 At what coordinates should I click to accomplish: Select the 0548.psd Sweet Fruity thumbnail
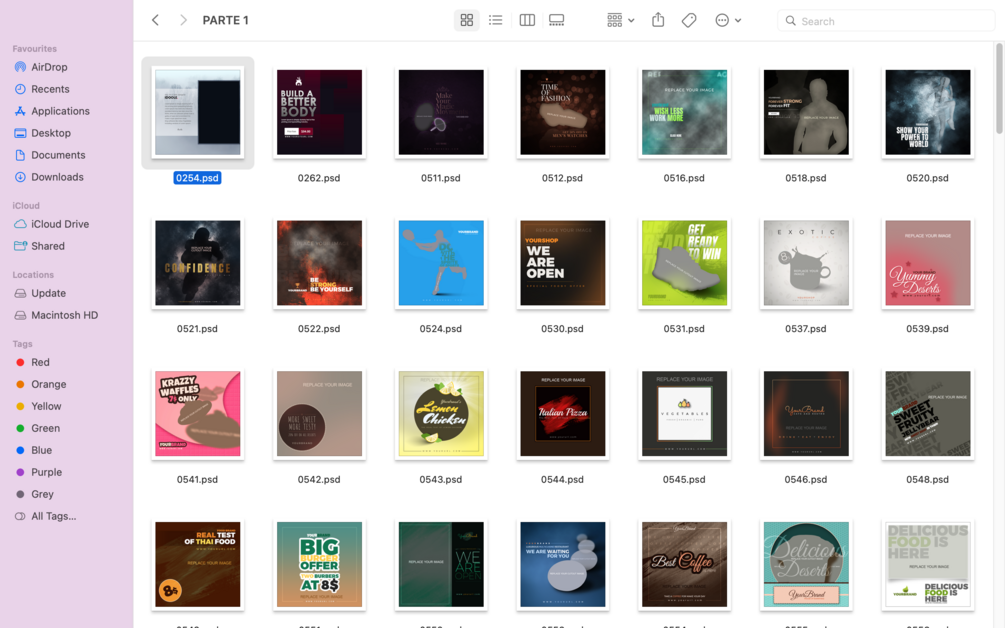[928, 413]
